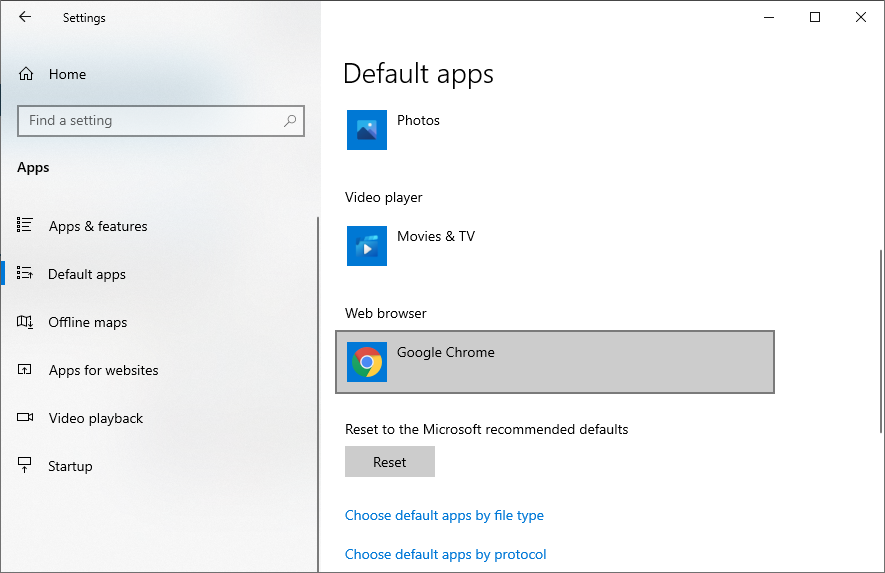Minimize the Settings window

point(769,17)
